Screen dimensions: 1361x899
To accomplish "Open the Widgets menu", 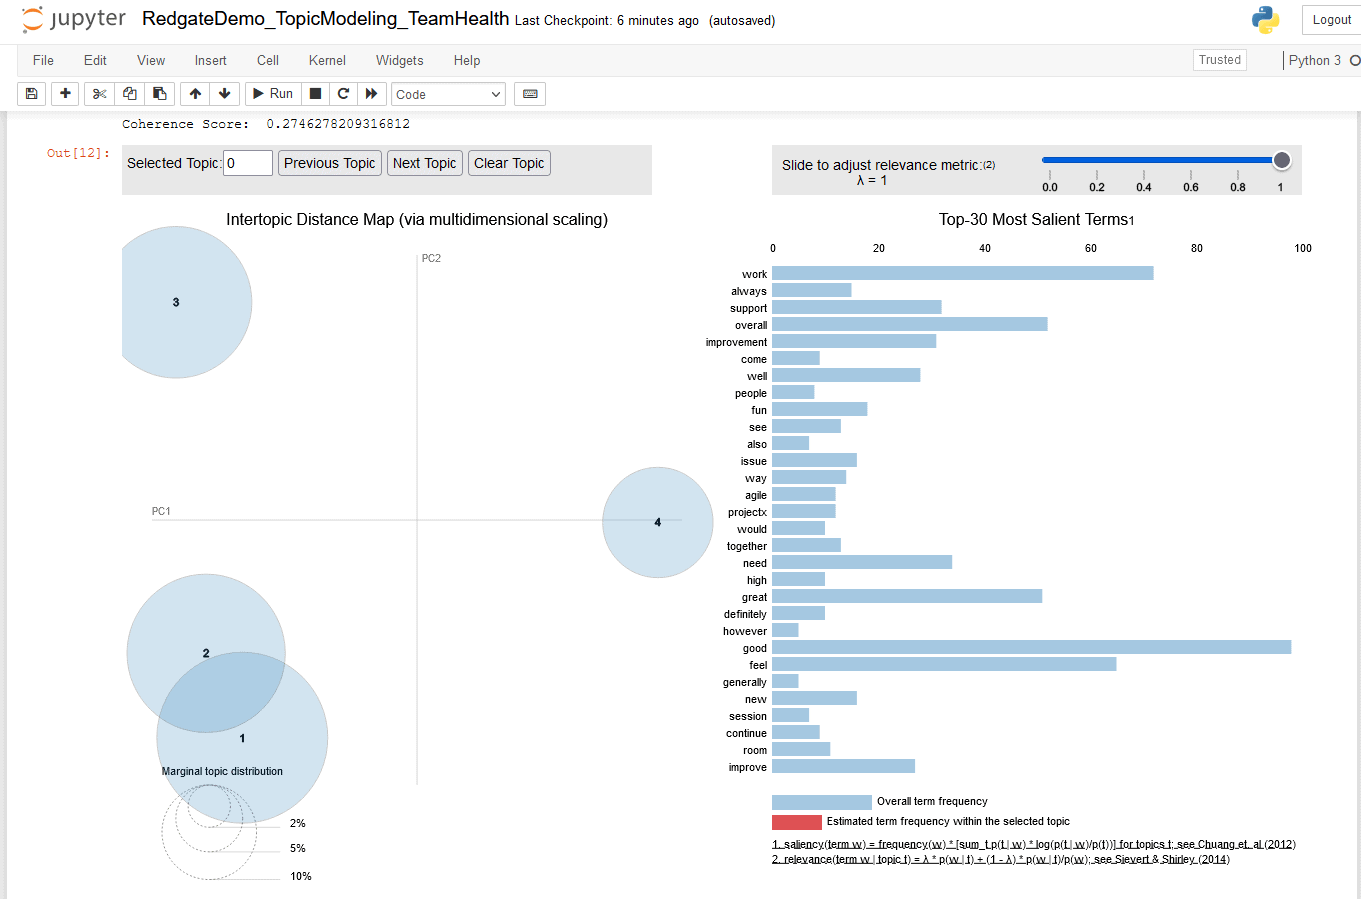I will click(x=399, y=60).
